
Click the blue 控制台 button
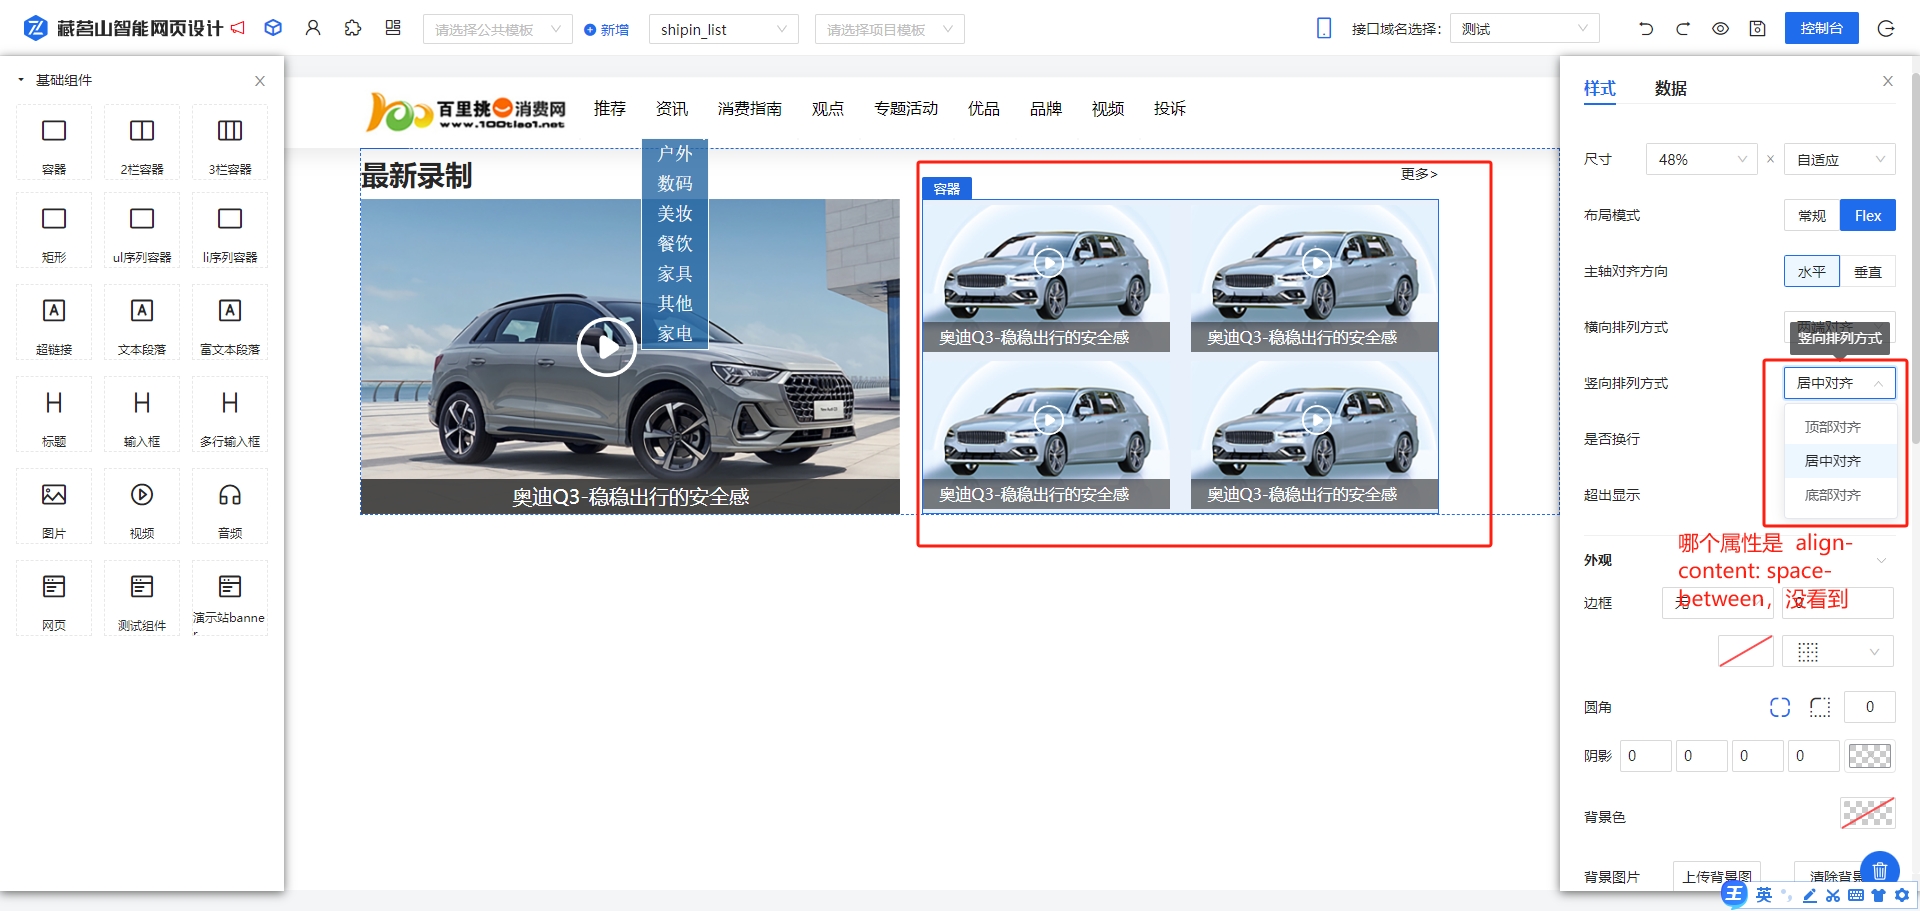tap(1821, 29)
